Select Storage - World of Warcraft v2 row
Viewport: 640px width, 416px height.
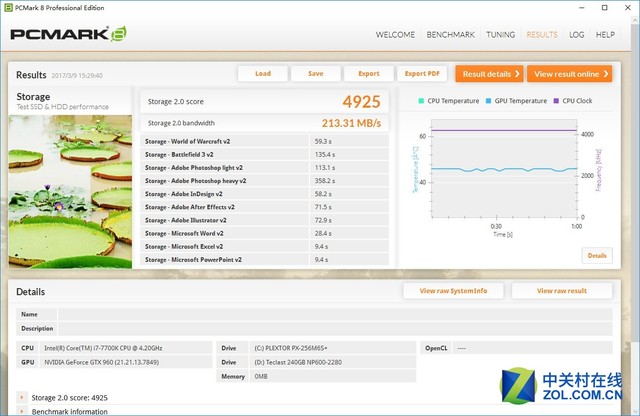pos(264,141)
